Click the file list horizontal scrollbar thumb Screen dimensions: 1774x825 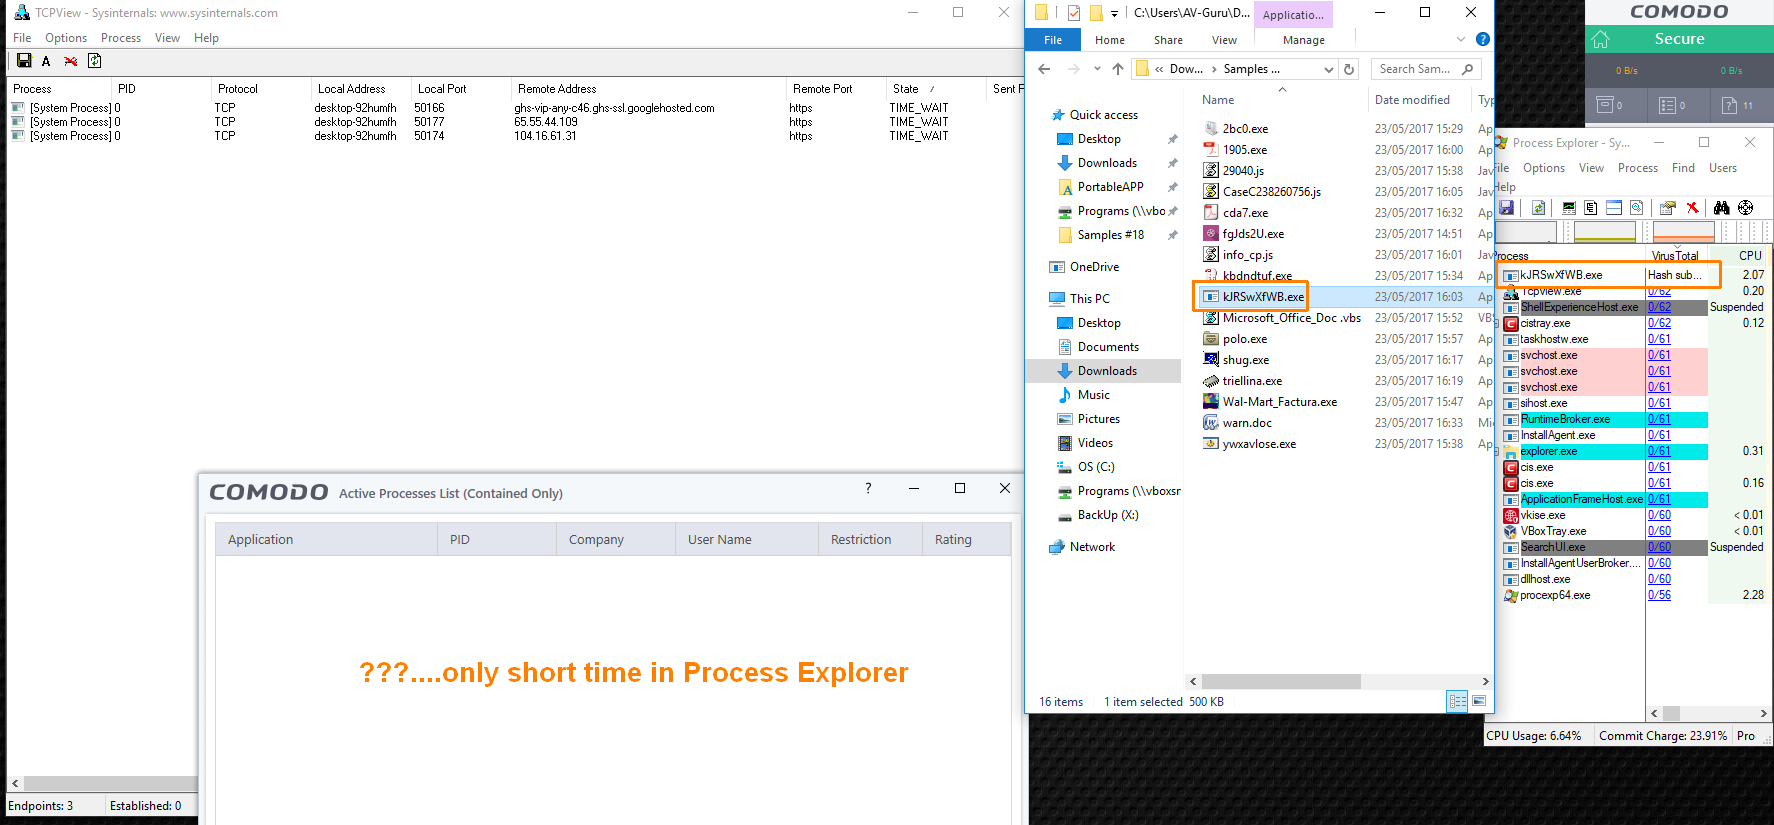coord(1280,681)
